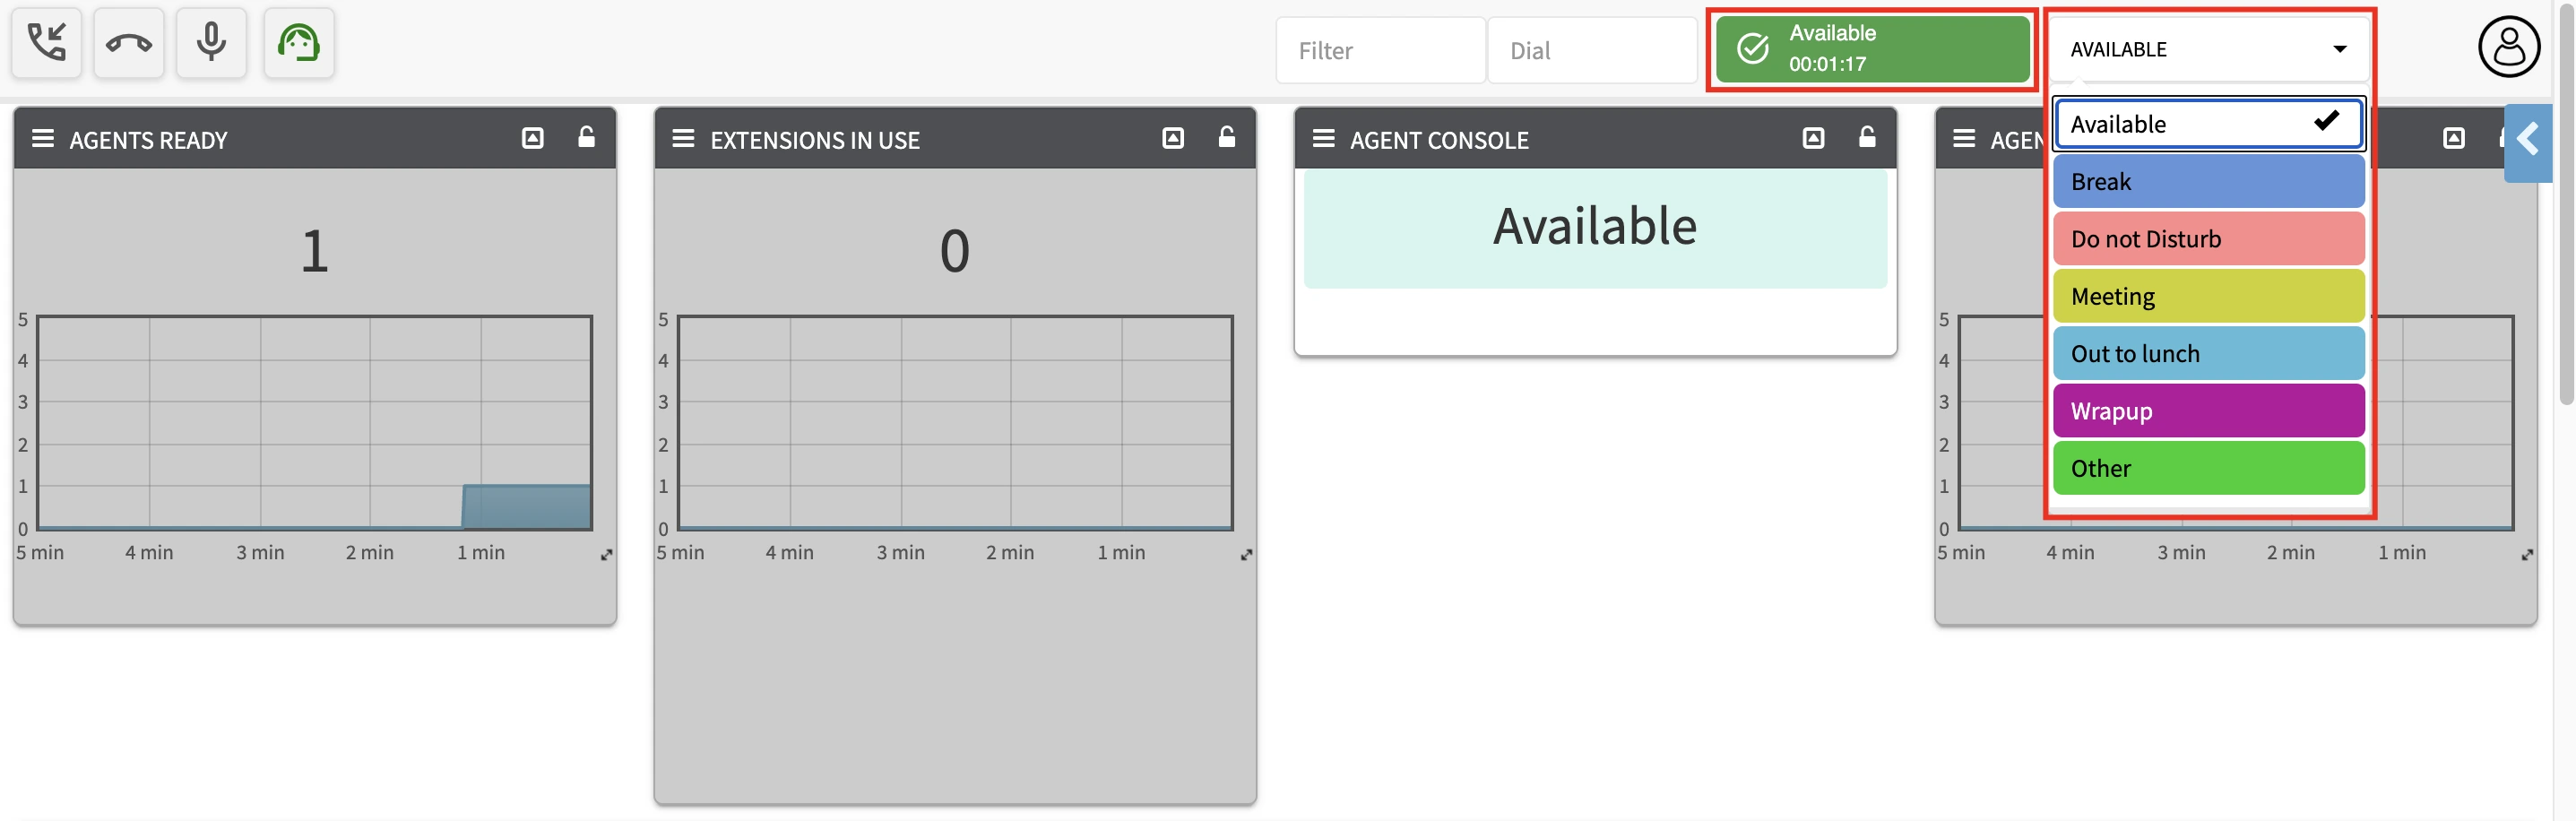Expand the Agents Ready chart view
The image size is (2576, 821).
pos(606,555)
